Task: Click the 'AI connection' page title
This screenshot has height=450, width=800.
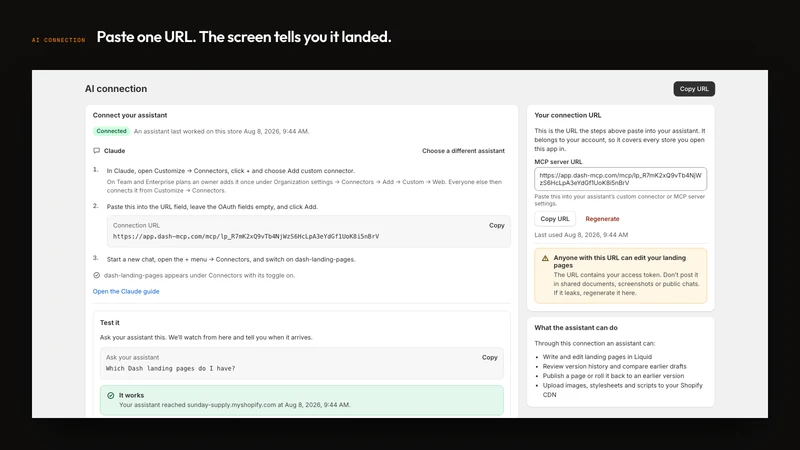Action: (116, 89)
